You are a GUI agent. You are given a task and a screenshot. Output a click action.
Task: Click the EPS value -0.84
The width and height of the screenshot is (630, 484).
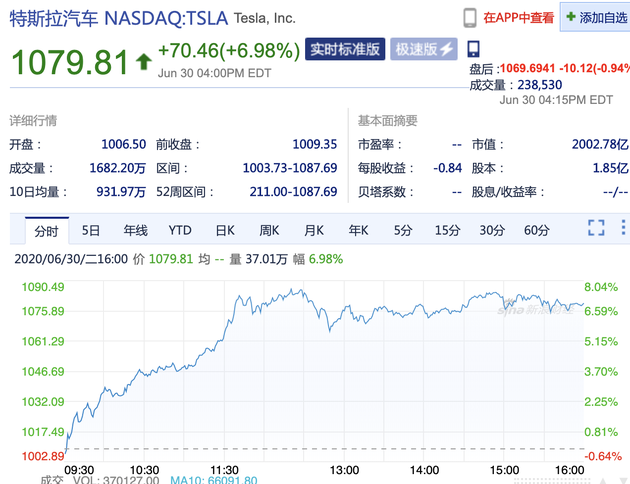click(448, 168)
